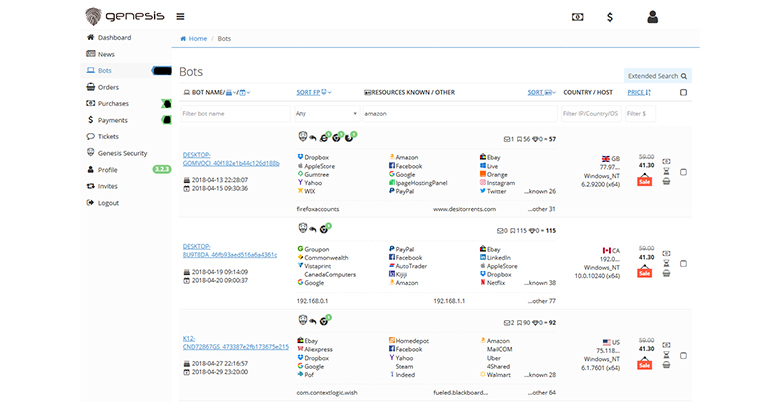
Task: Click the green 3.2.3 badge beside Profile
Action: [162, 169]
